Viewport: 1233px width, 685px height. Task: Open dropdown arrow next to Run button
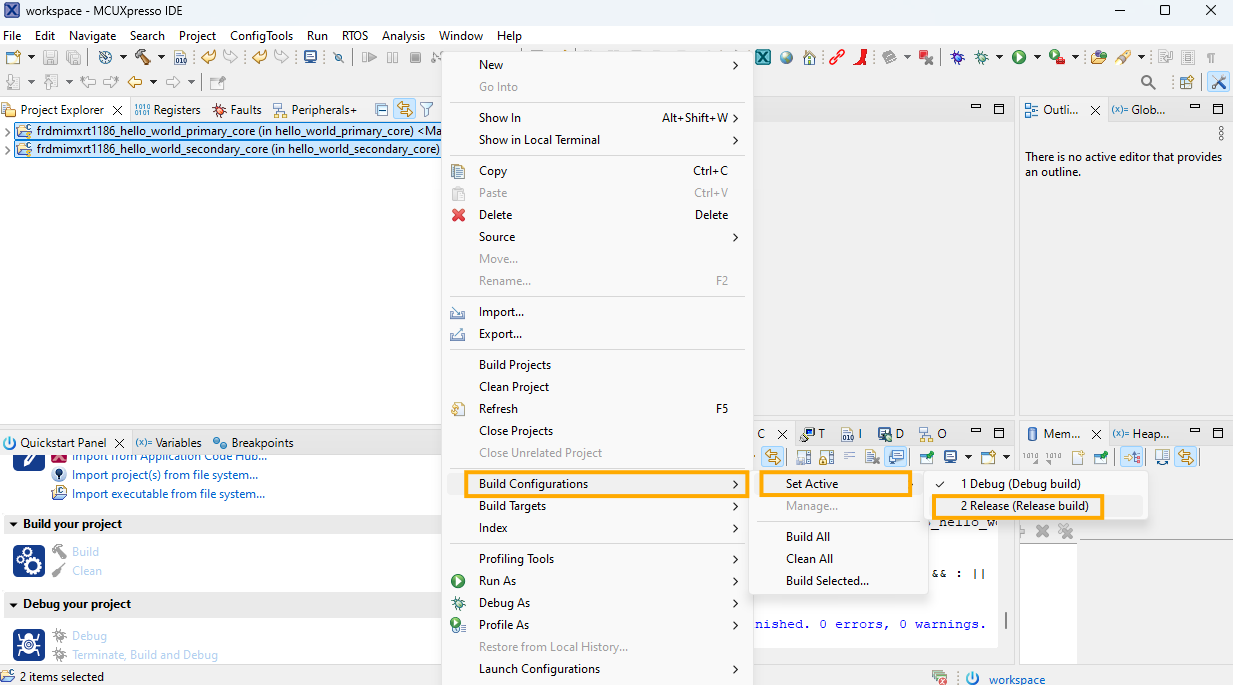pos(1037,58)
